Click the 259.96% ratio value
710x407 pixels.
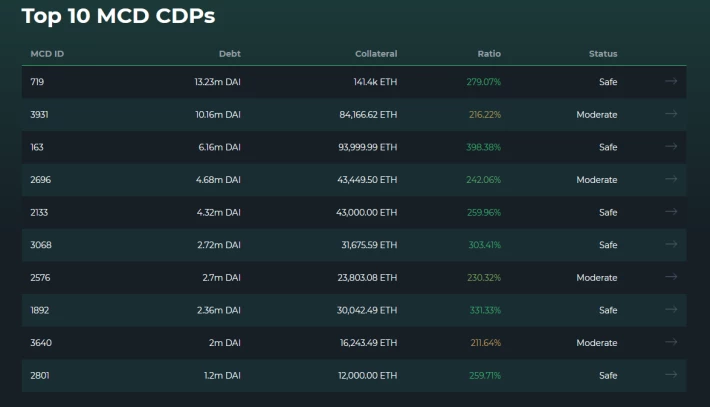[484, 212]
